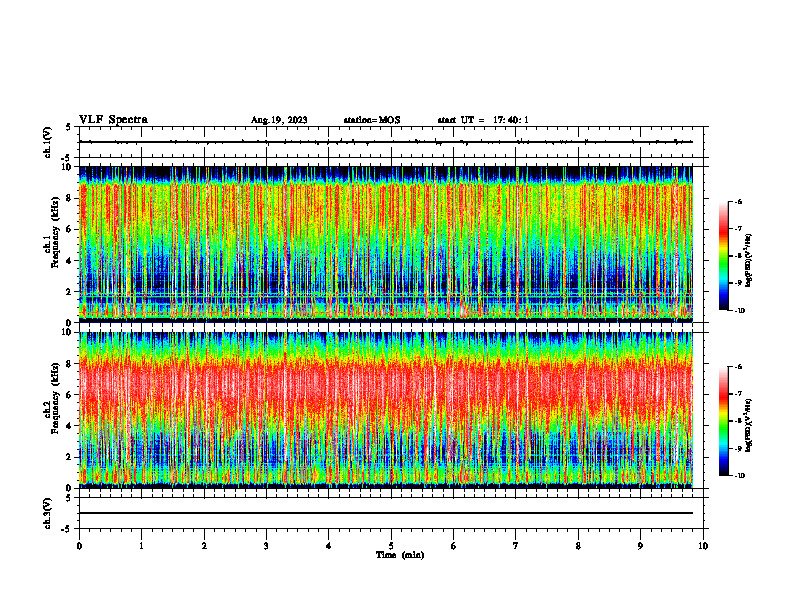
Task: Select the date text "Aug.19, 2023"
Action: pyautogui.click(x=279, y=120)
